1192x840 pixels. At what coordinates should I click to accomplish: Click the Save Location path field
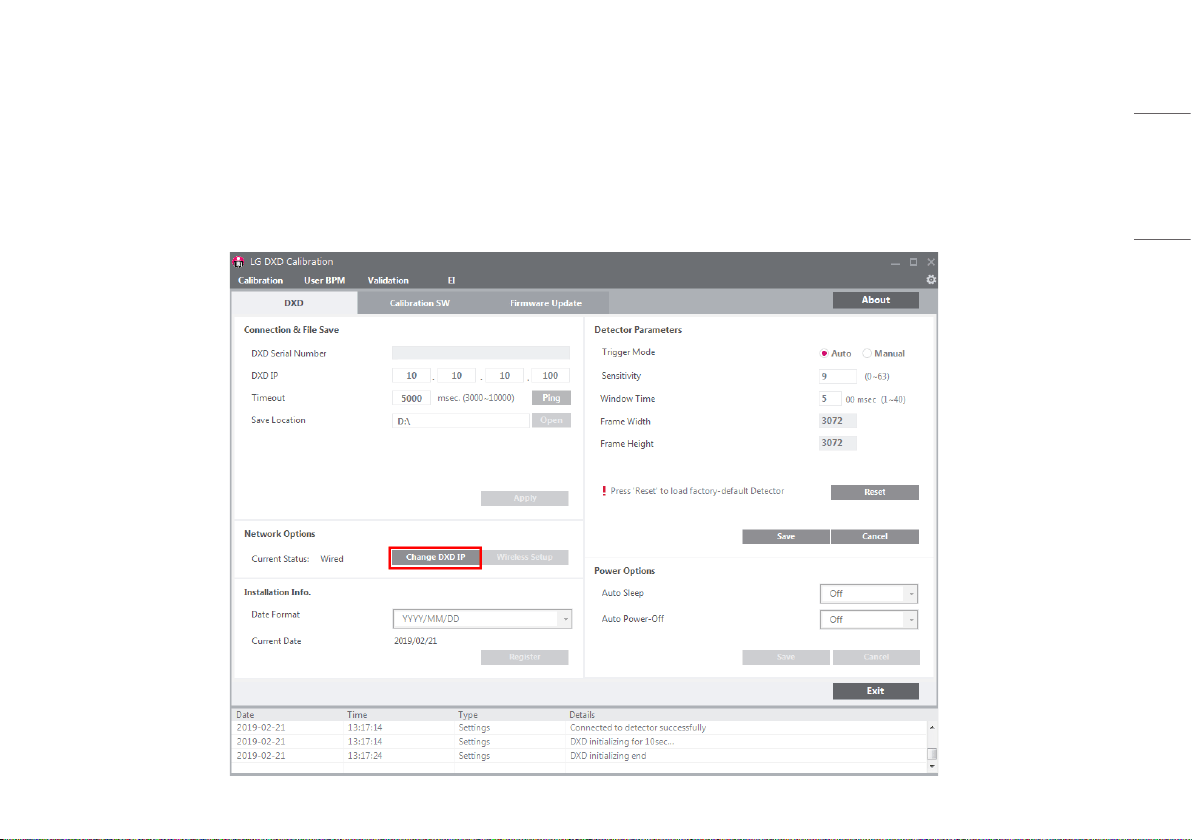tap(461, 420)
